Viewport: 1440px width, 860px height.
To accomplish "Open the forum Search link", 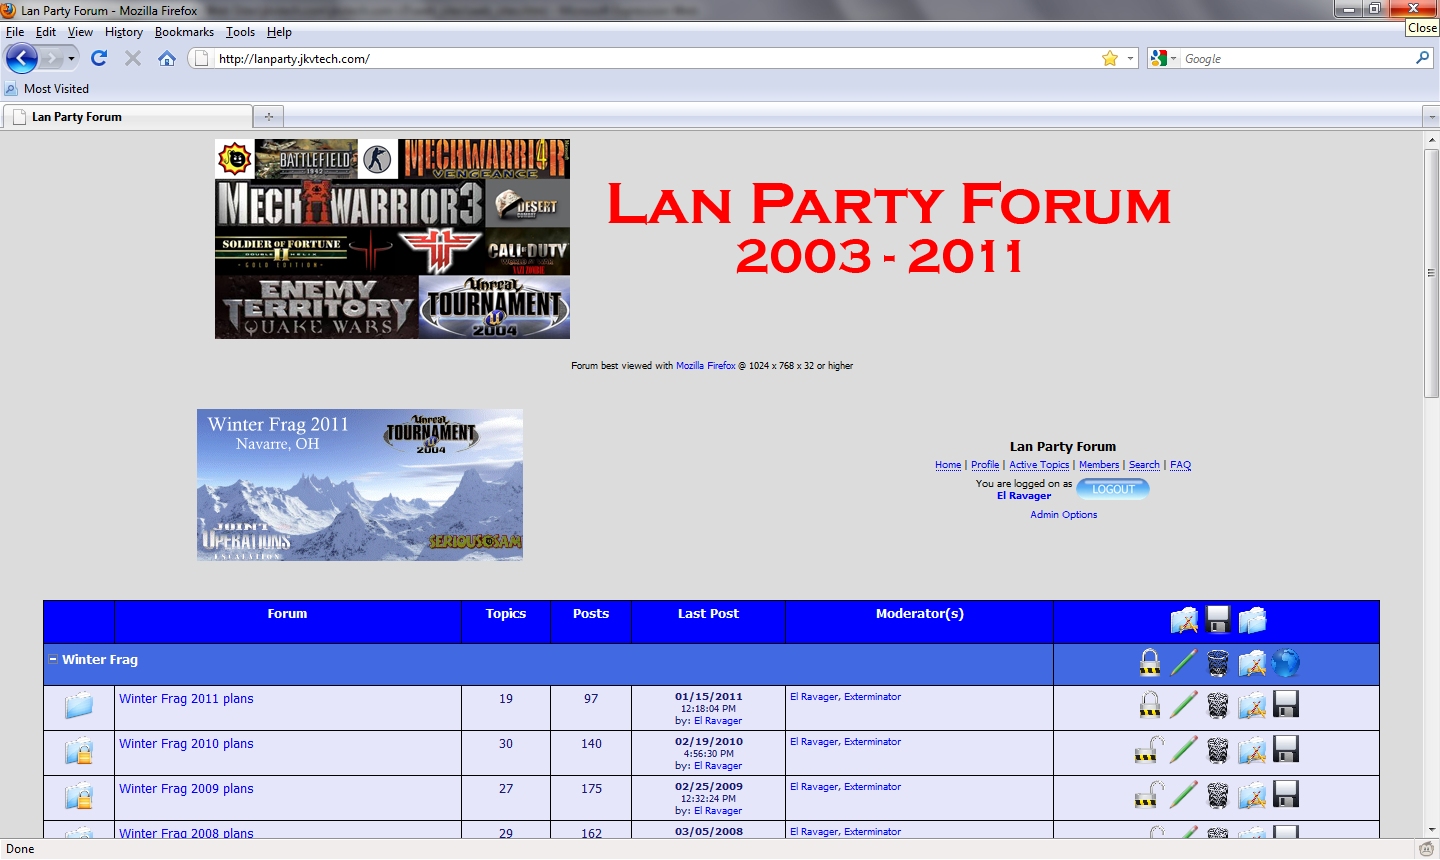I will pyautogui.click(x=1144, y=465).
